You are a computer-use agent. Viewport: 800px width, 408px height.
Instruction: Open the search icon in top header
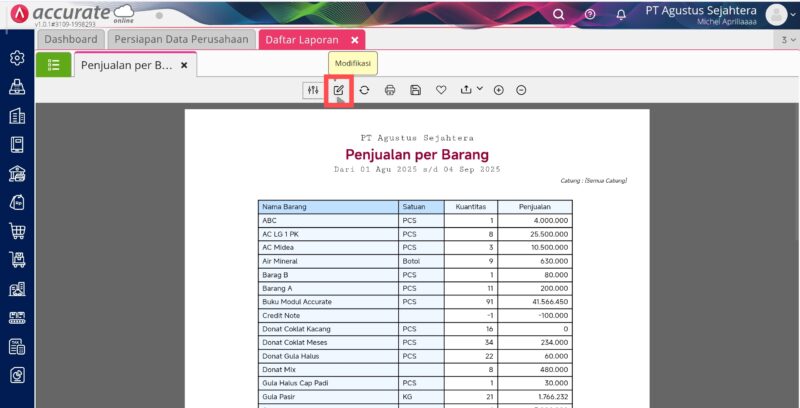tap(559, 14)
